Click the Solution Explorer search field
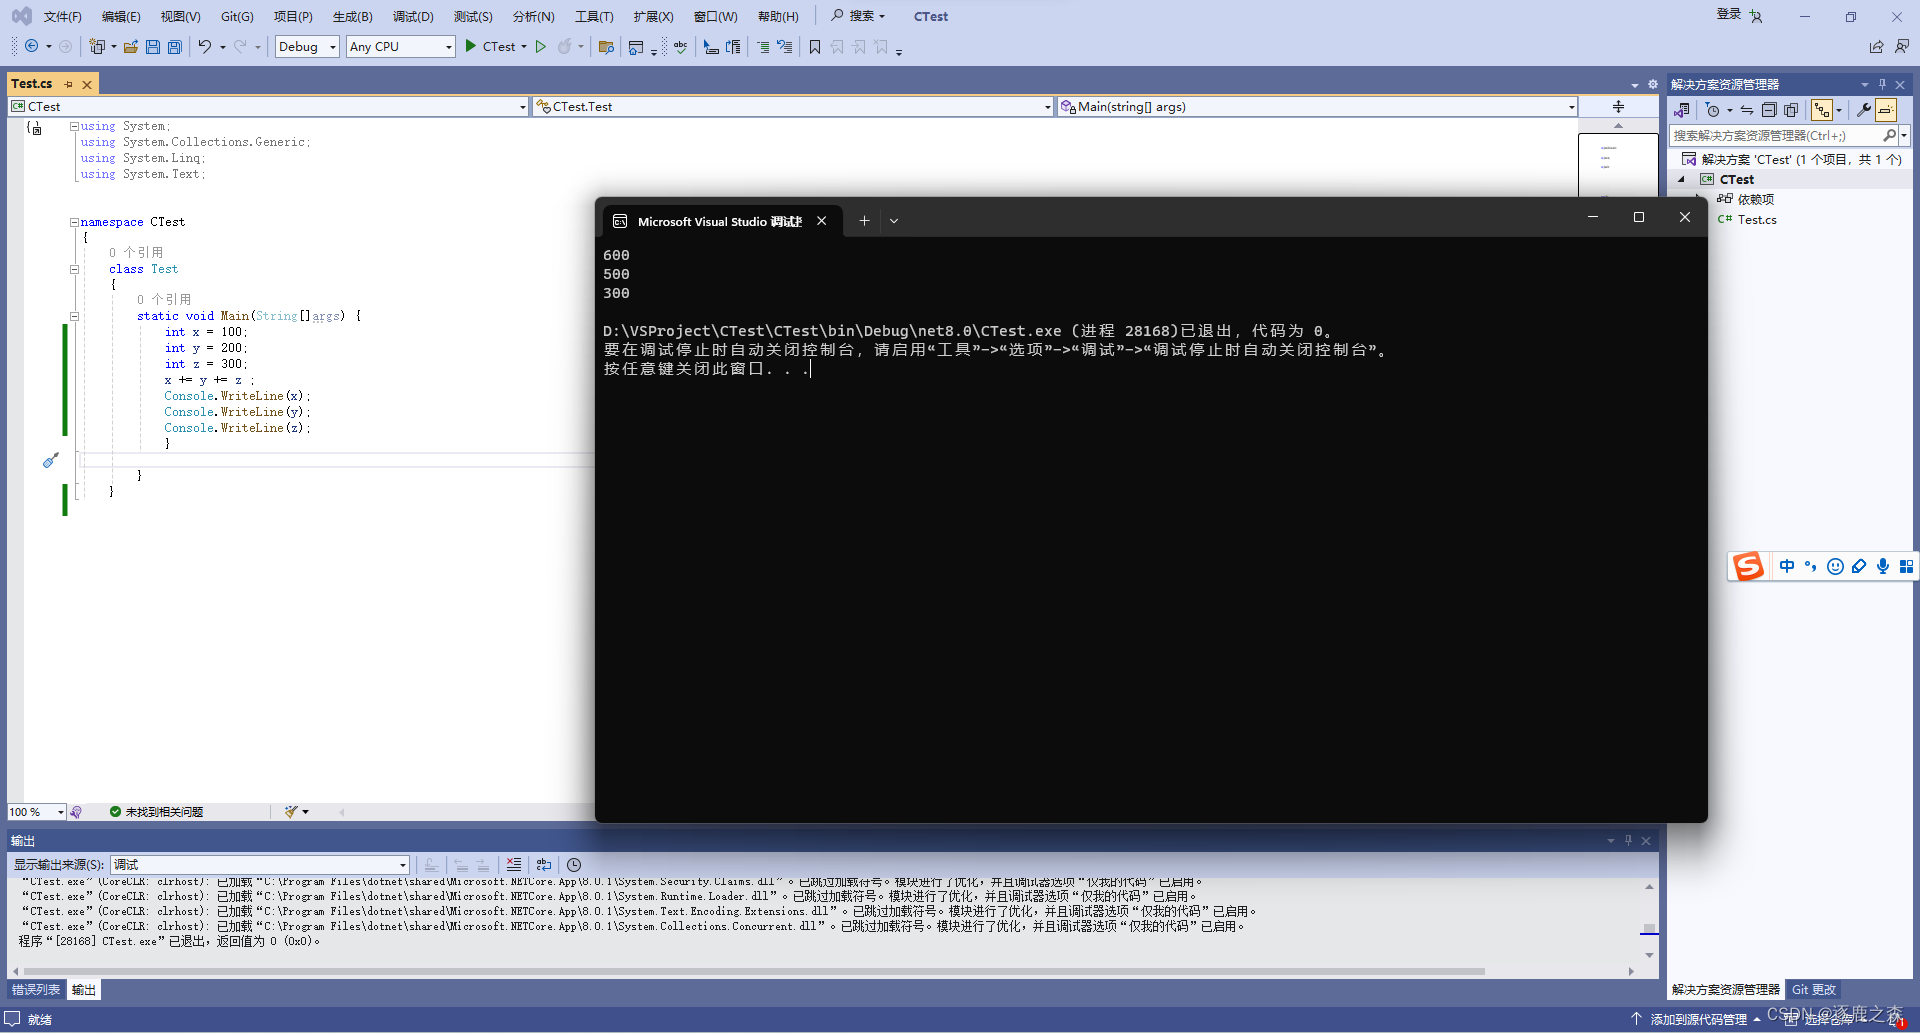 pos(1777,136)
